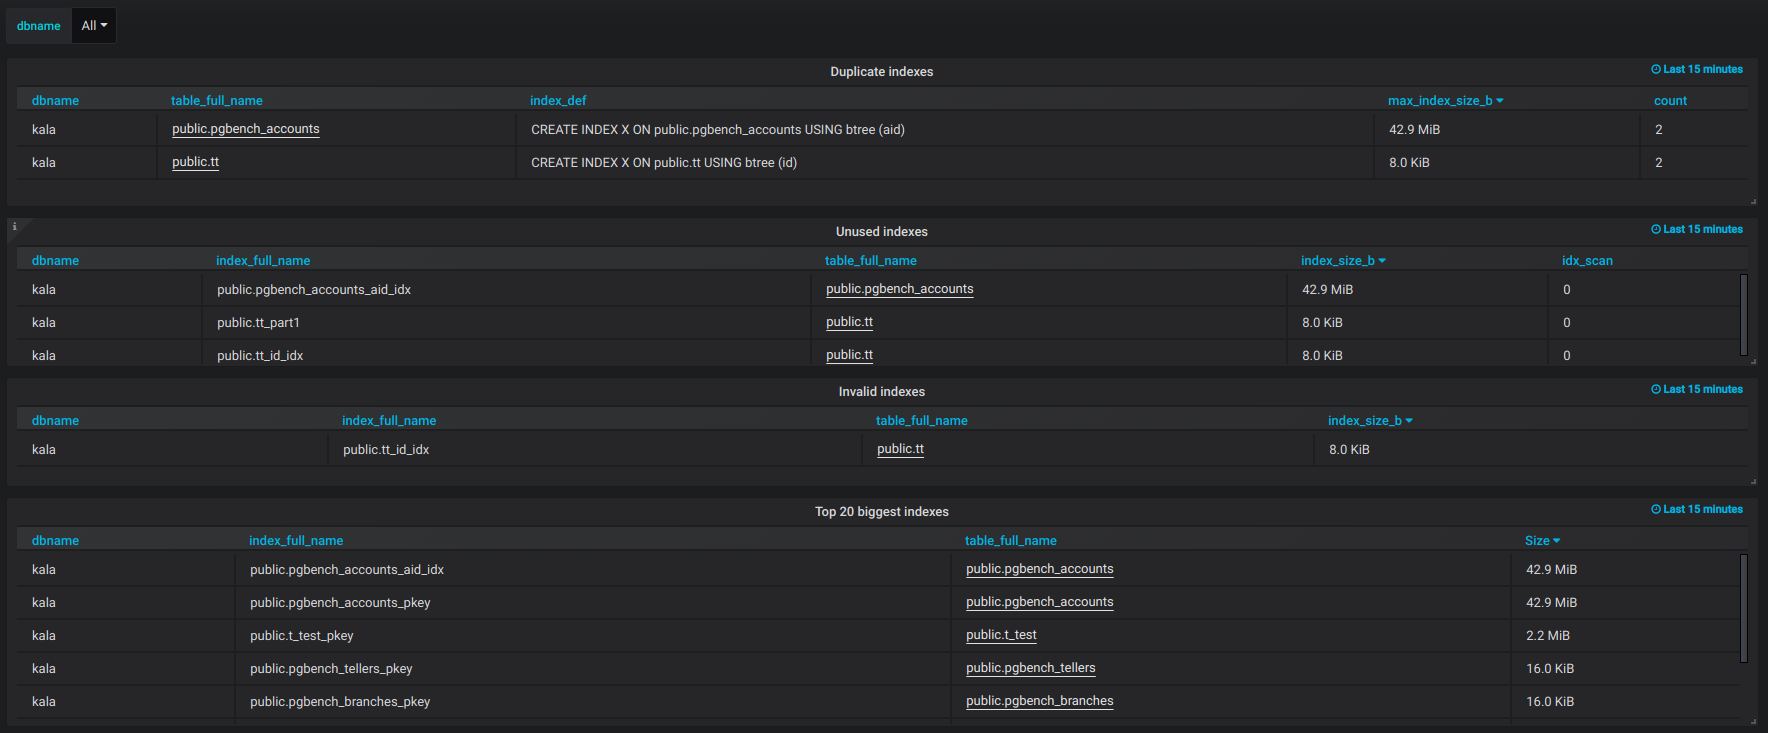Click sort arrow beside index_size_b in Invalid indexes

pyautogui.click(x=1409, y=421)
